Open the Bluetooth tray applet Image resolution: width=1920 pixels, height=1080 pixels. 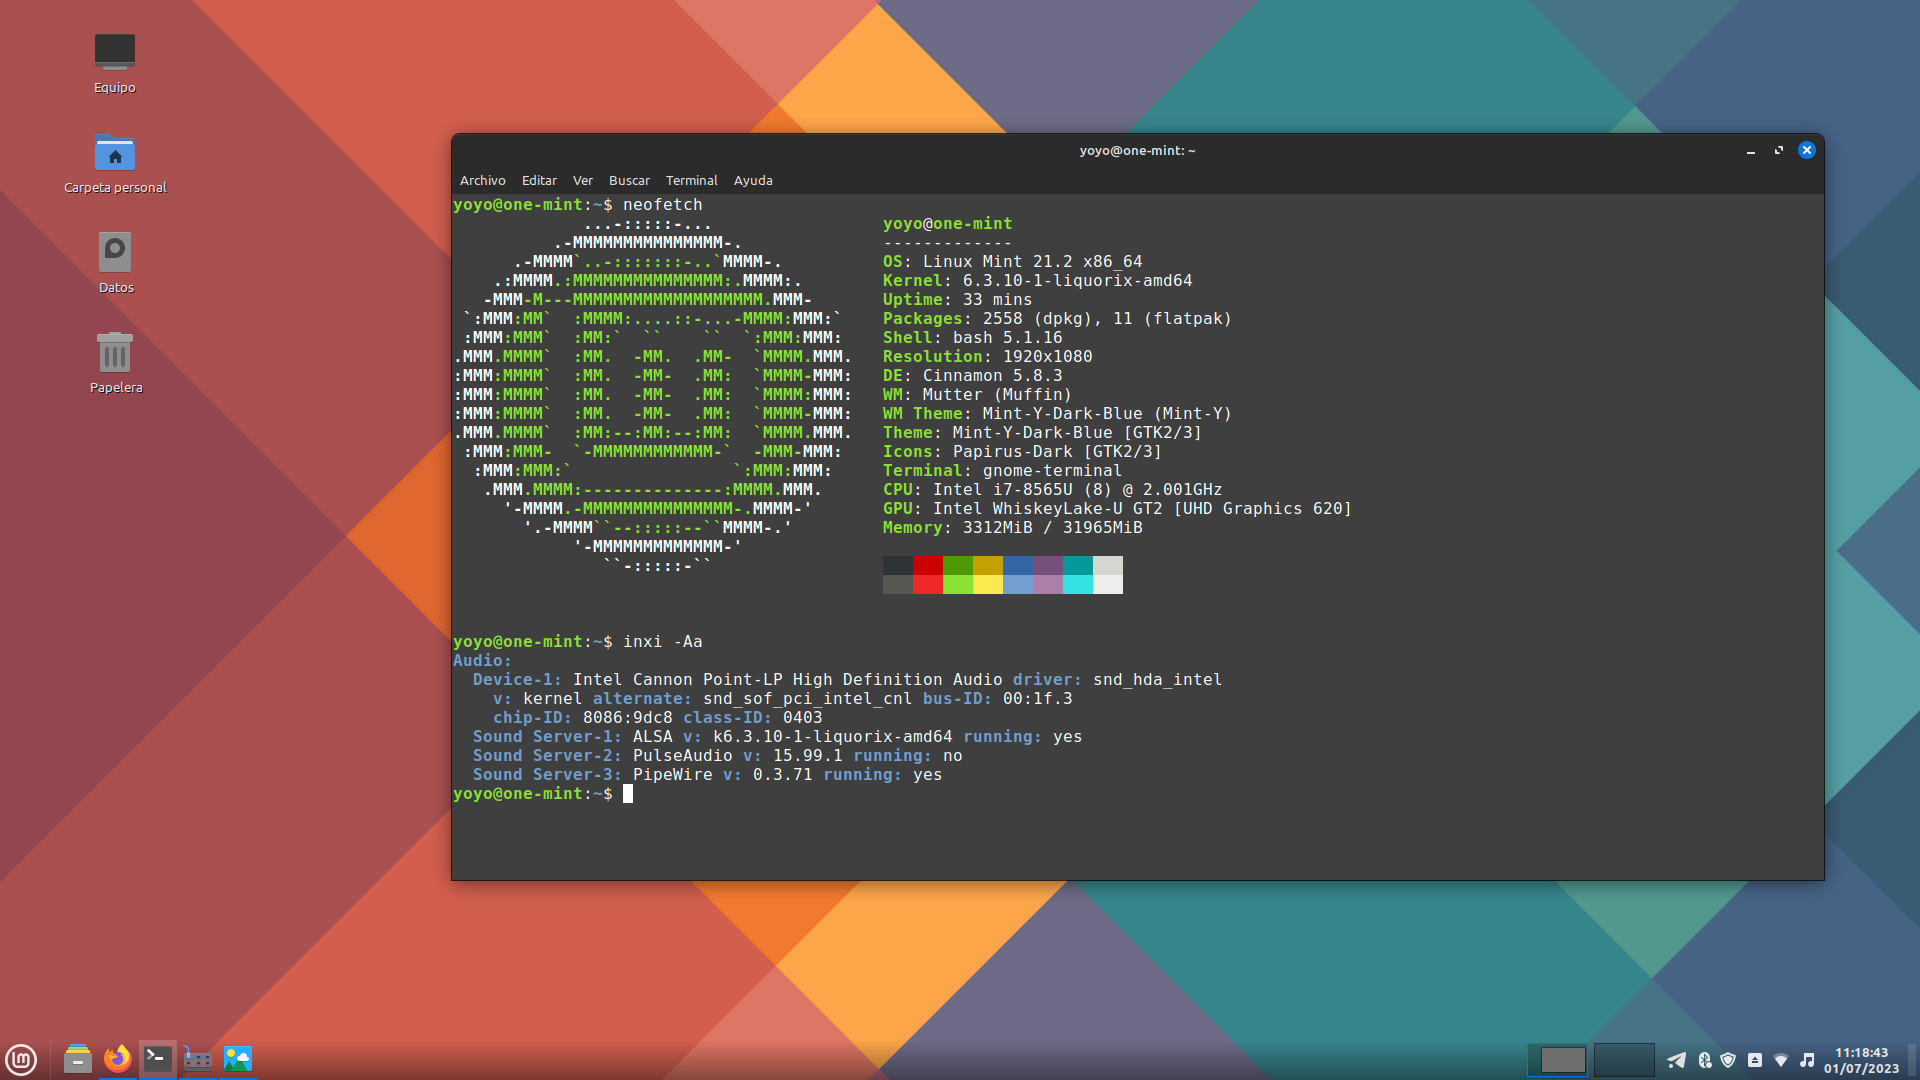[1704, 1060]
